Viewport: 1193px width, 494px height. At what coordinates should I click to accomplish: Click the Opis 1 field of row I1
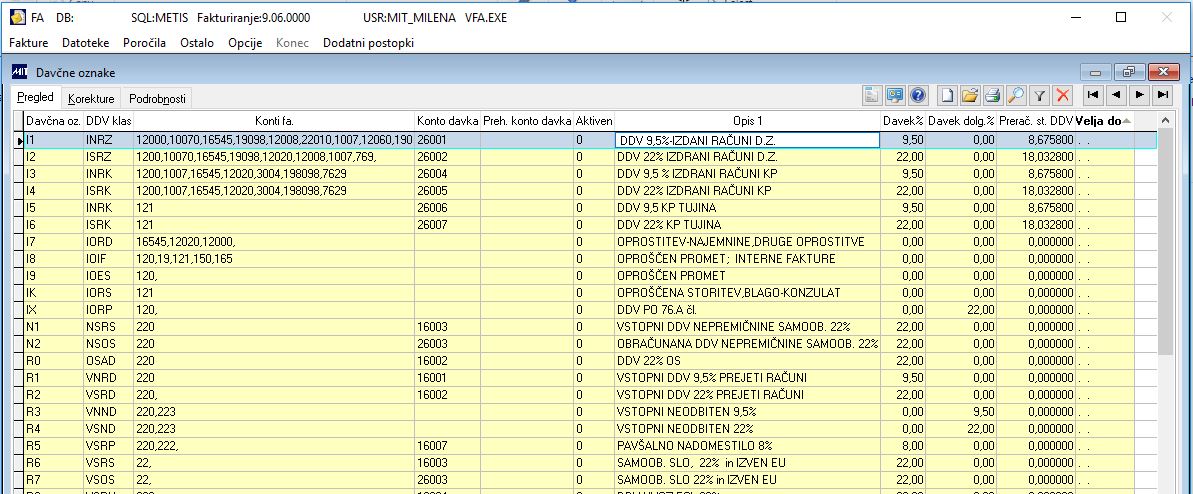[x=747, y=140]
